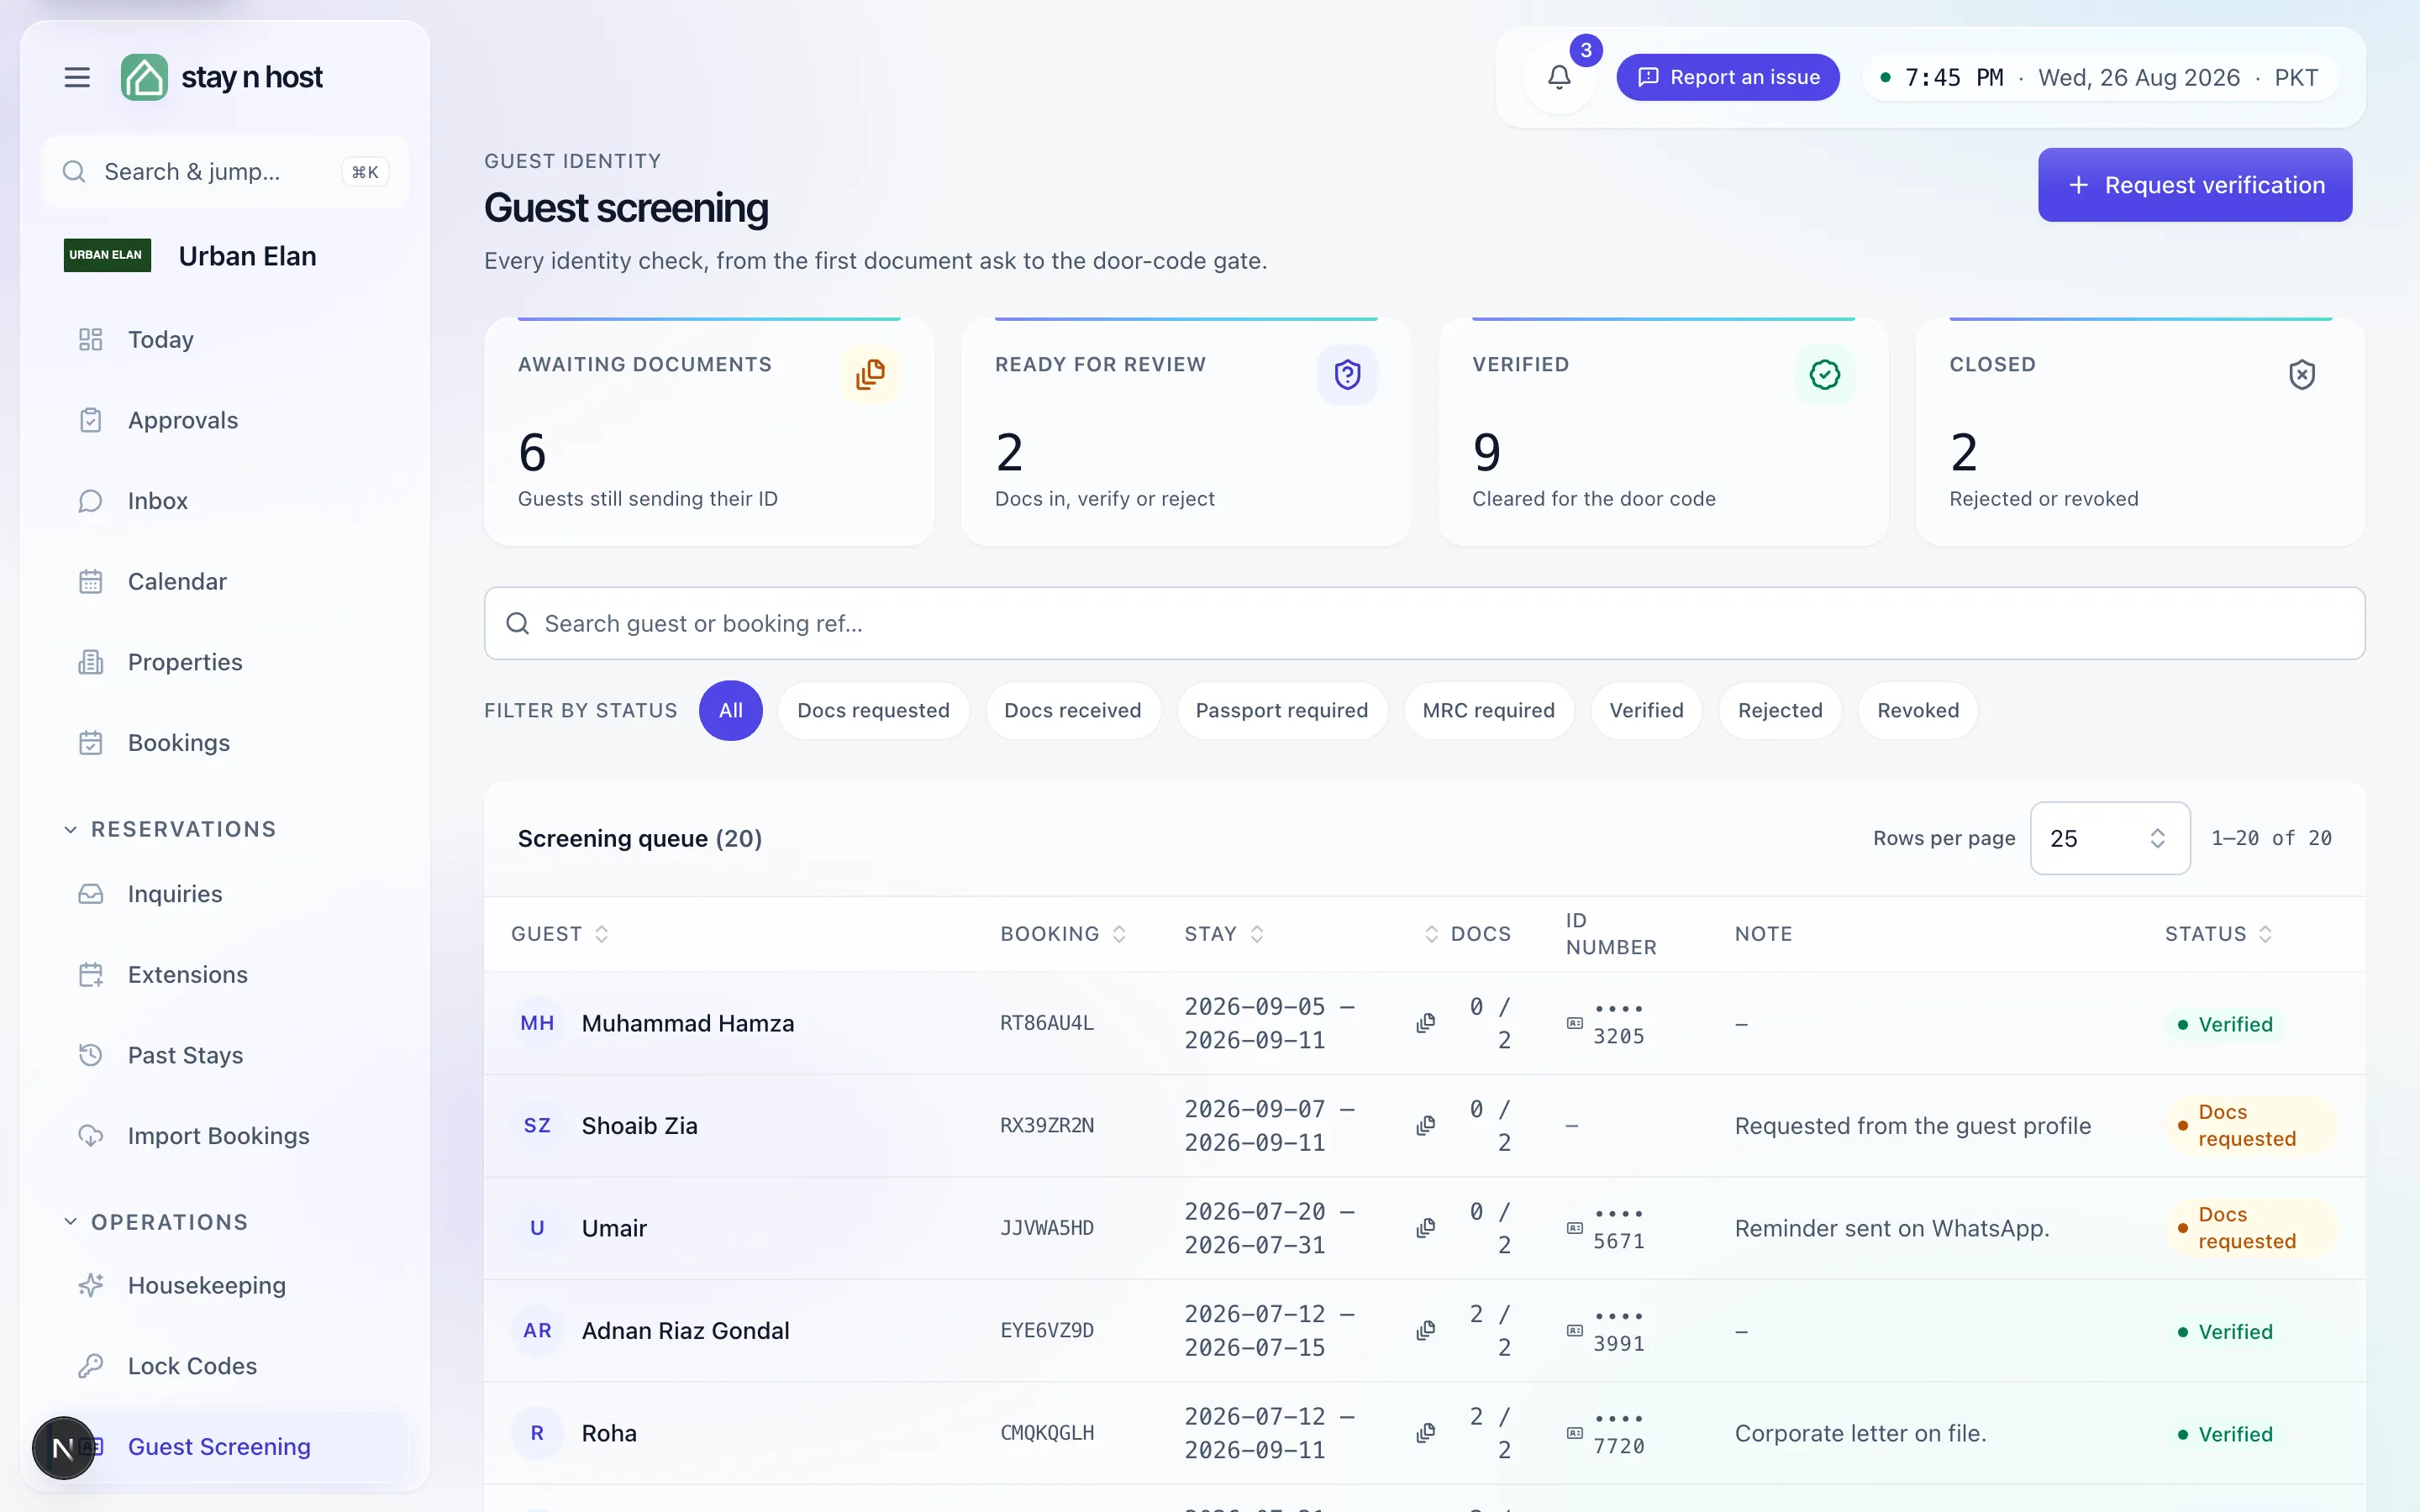
Task: Open Guest Screening in the sidebar
Action: coord(225,1447)
